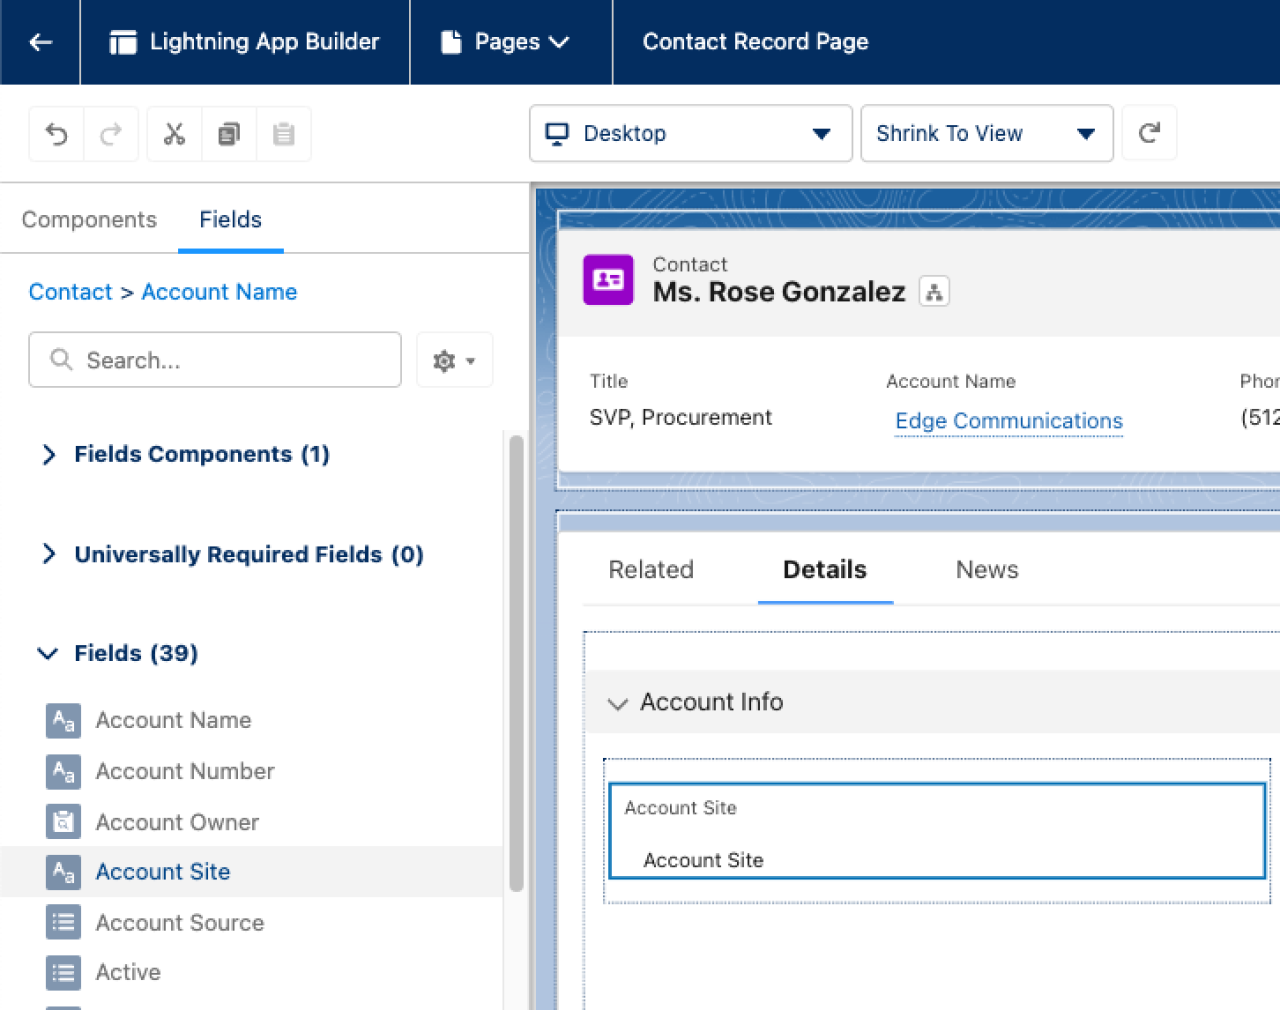This screenshot has height=1010, width=1280.
Task: Collapse the Account Info section
Action: pyautogui.click(x=618, y=704)
